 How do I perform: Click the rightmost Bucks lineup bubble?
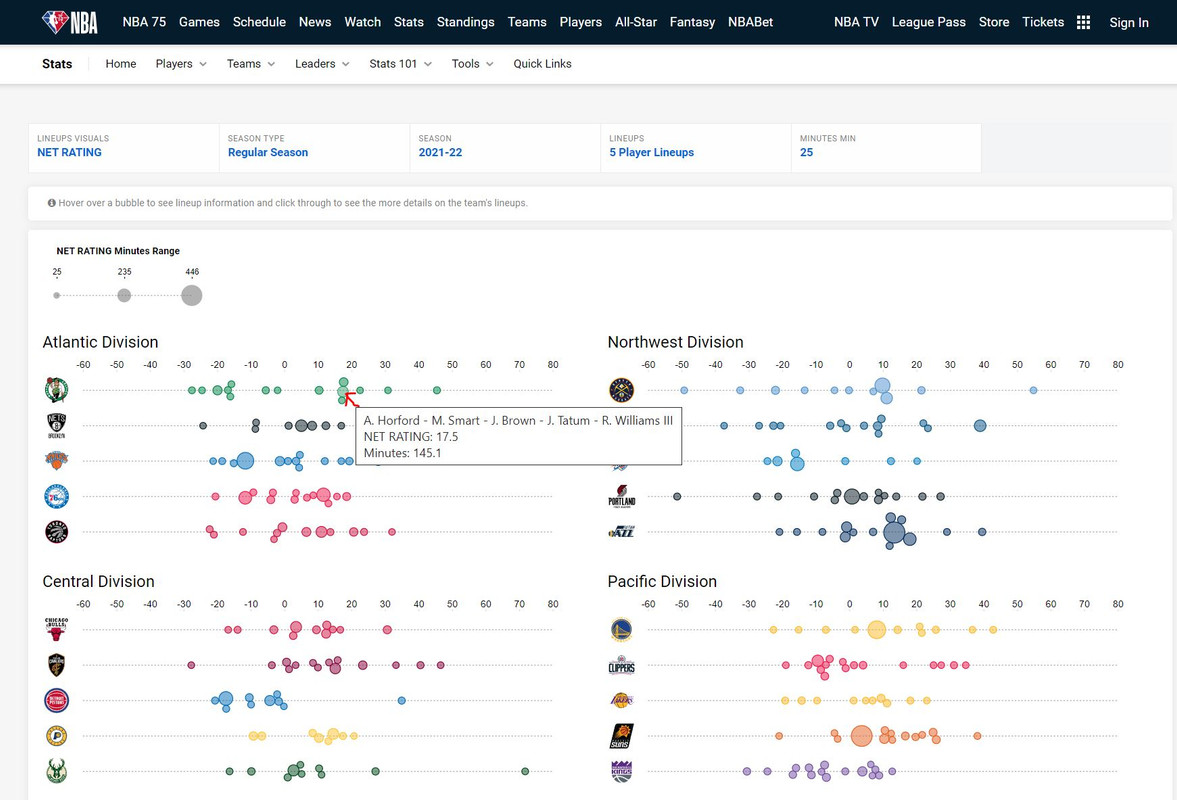pos(525,771)
